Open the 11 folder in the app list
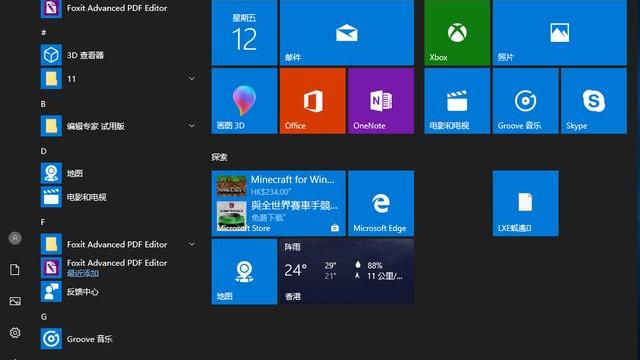The width and height of the screenshot is (640, 360). coord(118,78)
